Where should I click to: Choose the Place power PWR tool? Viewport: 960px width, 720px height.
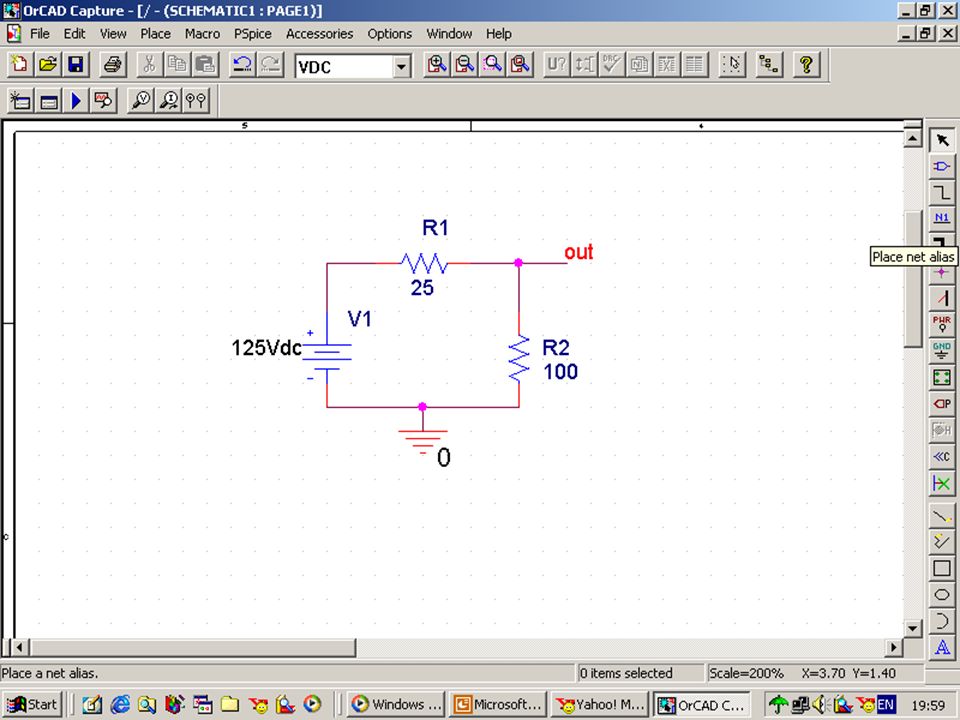pos(942,324)
